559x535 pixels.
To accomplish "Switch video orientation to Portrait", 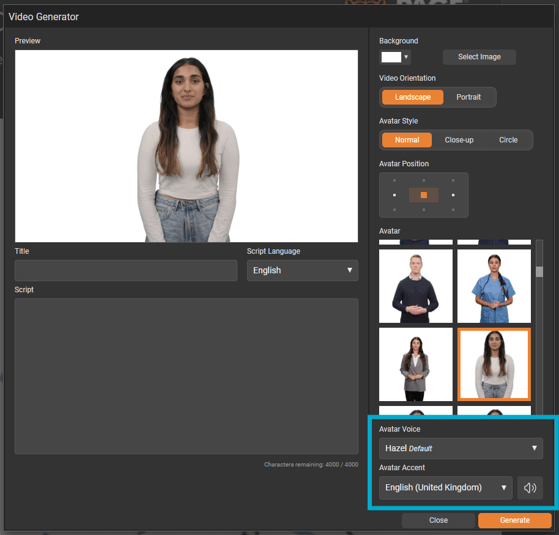I will (x=468, y=97).
